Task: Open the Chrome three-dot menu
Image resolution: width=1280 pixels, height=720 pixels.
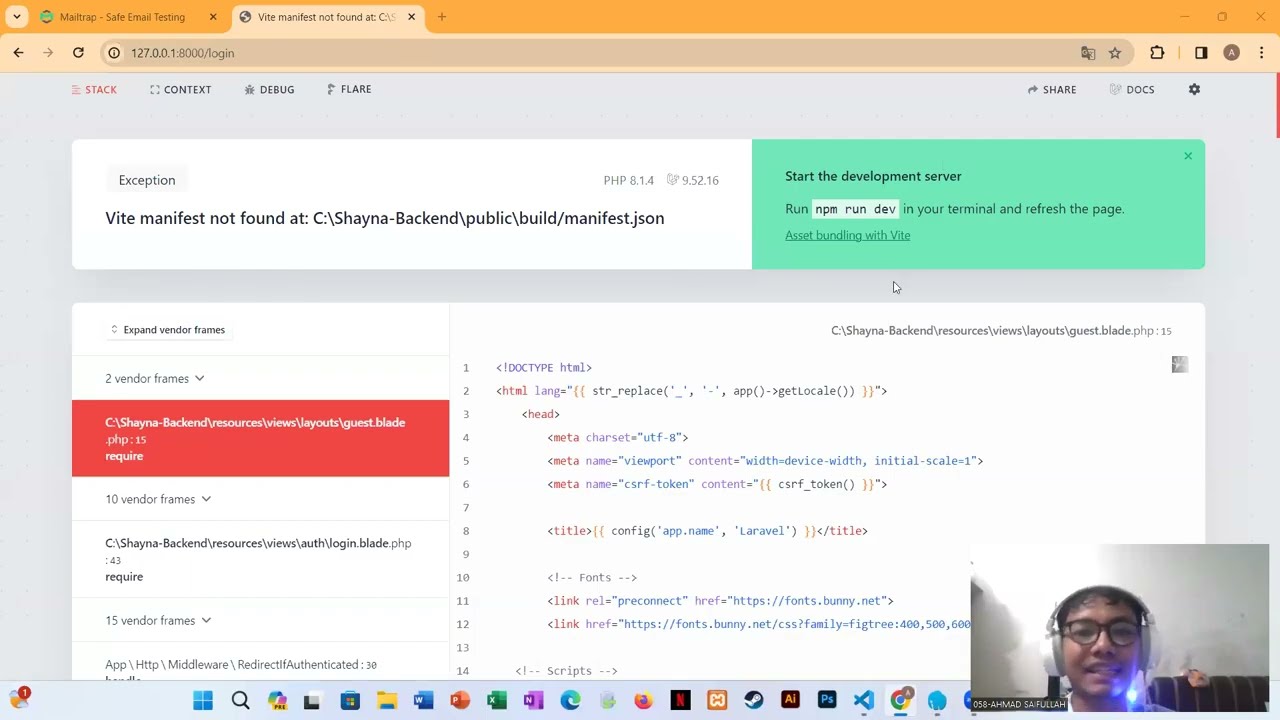Action: pyautogui.click(x=1262, y=53)
